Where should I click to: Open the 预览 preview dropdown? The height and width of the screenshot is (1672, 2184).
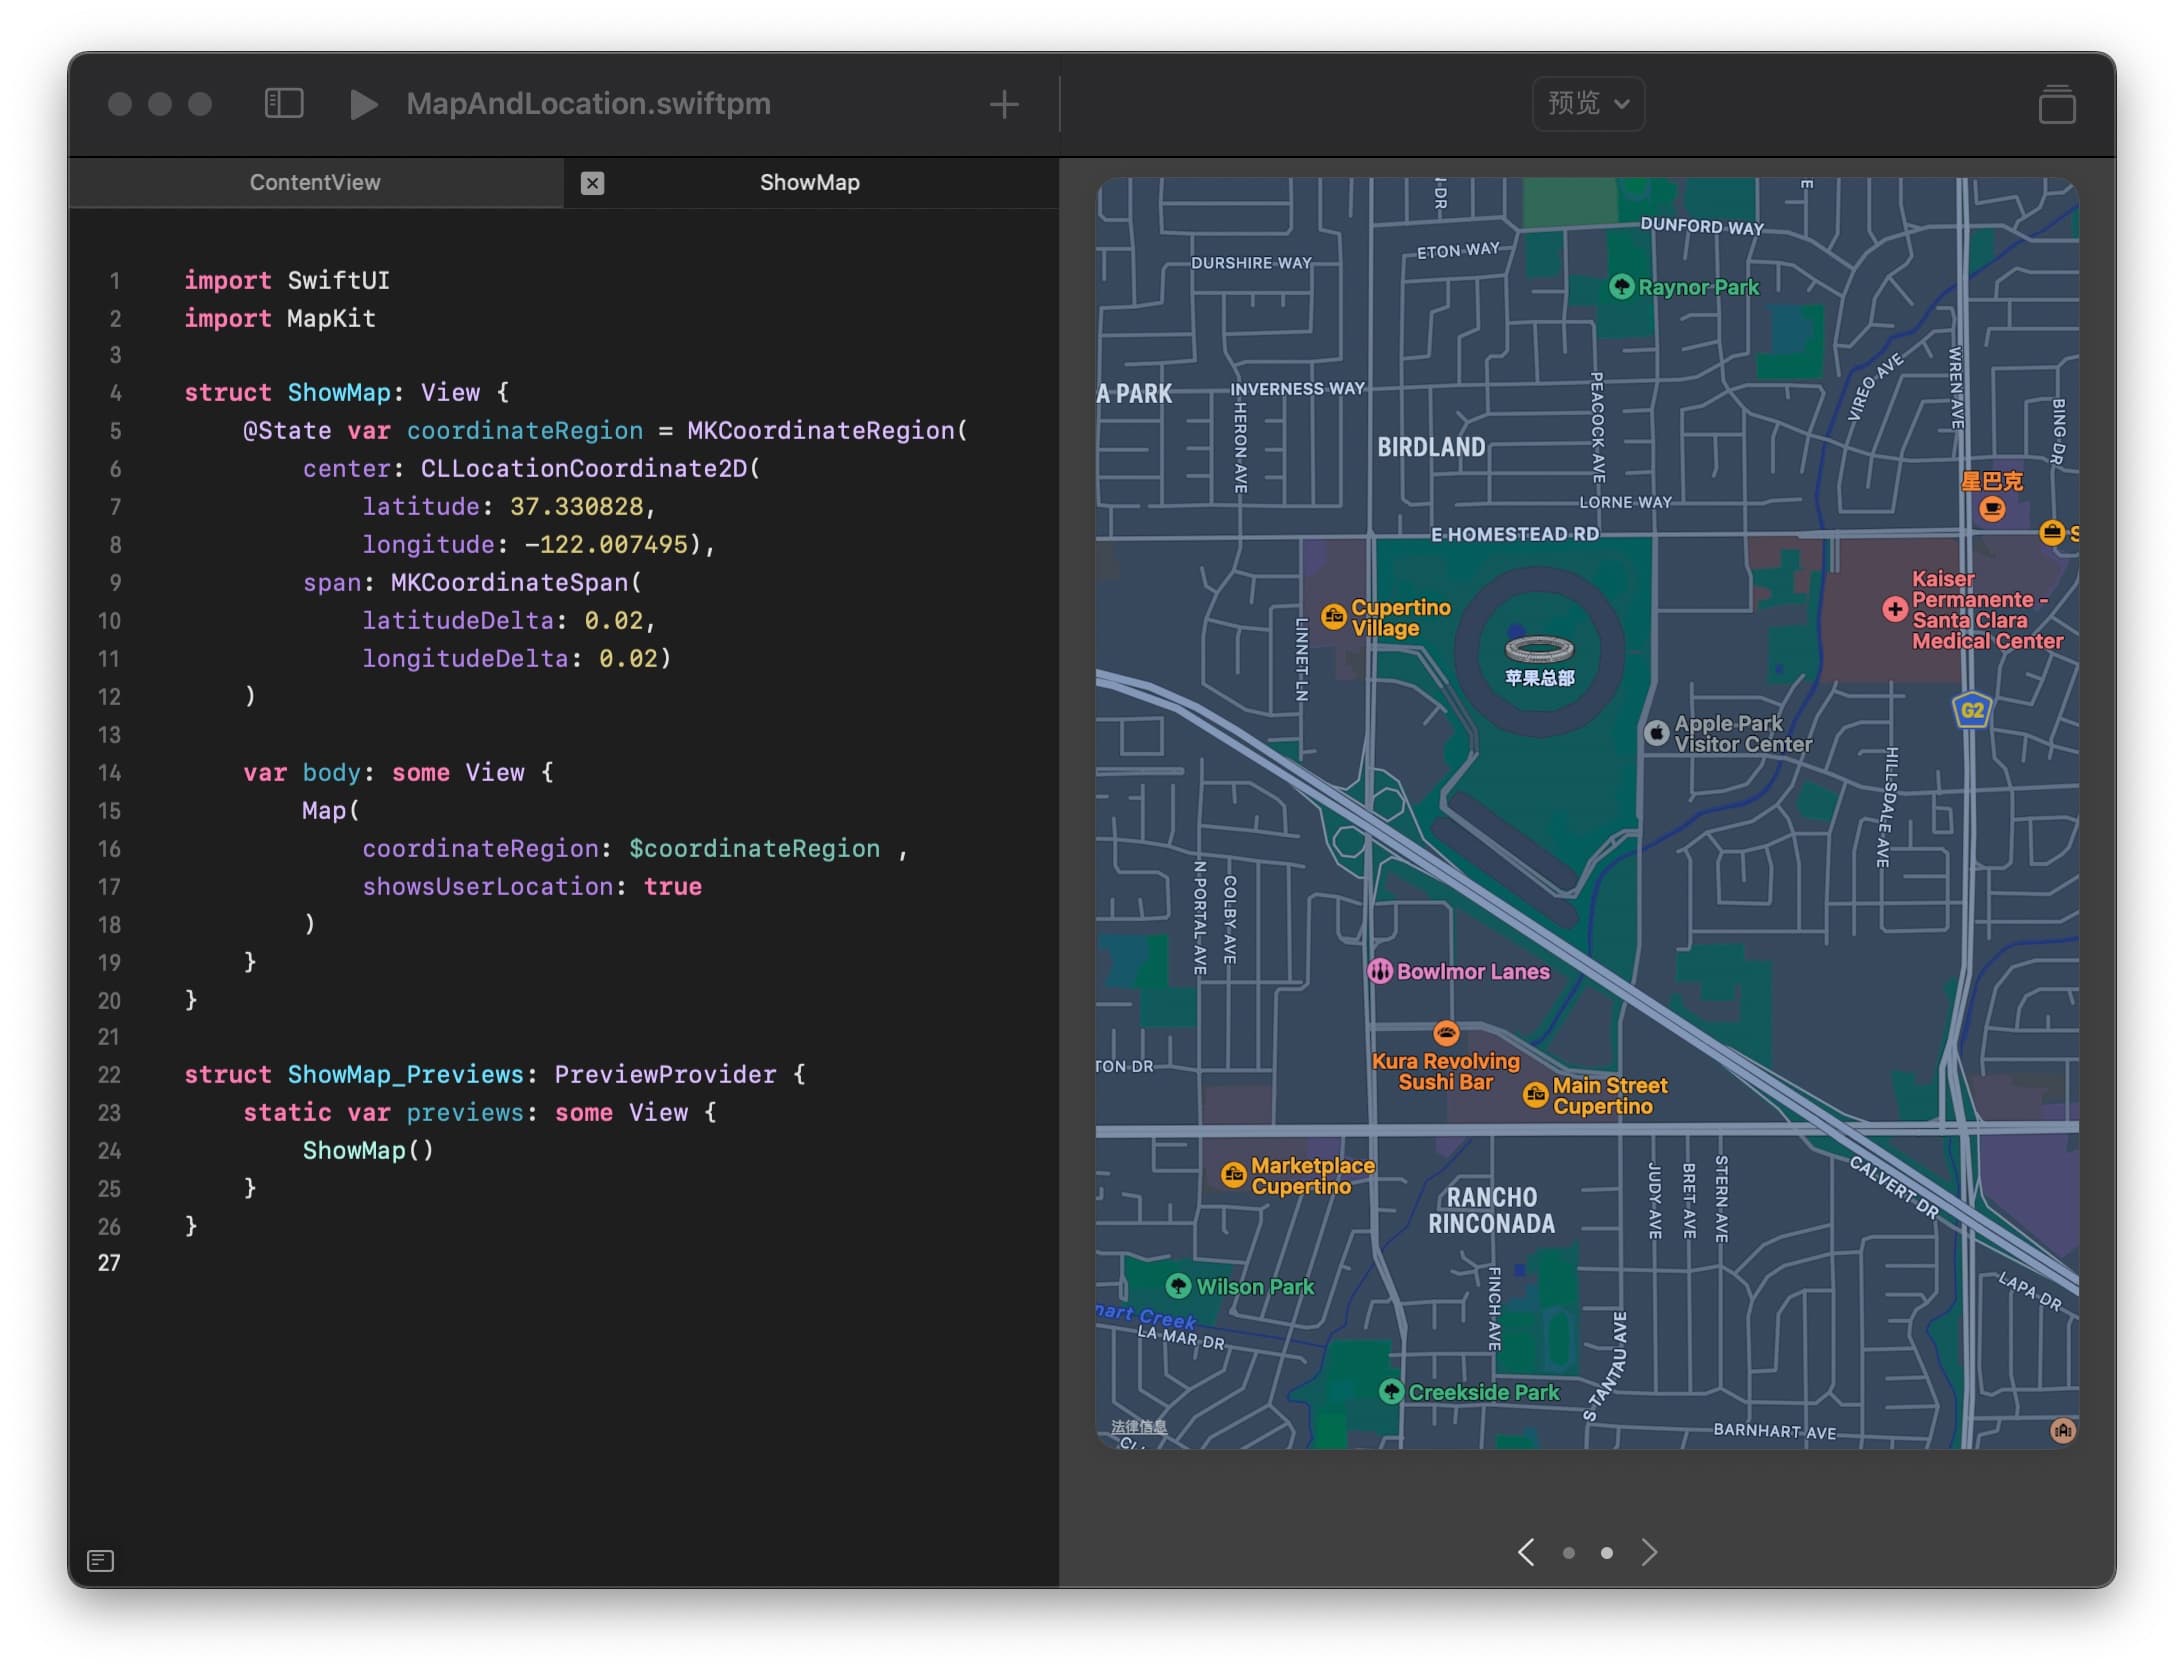tap(1587, 103)
